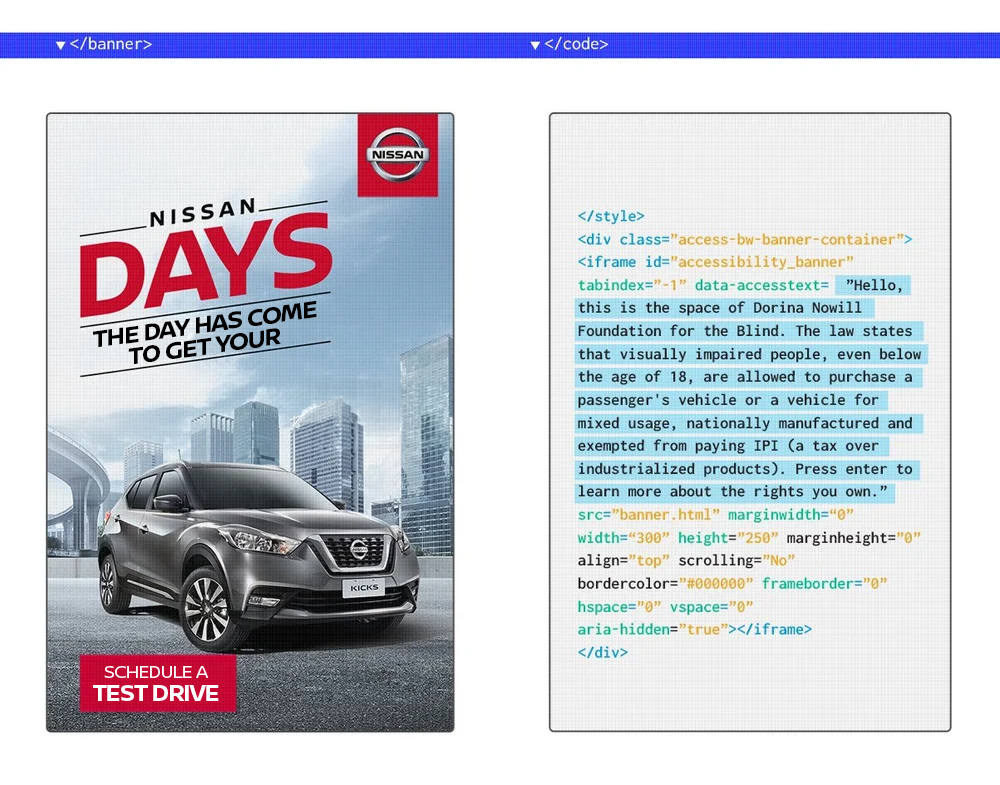Click the closing </iframe> tag
The width and height of the screenshot is (1000, 785).
pyautogui.click(x=774, y=629)
